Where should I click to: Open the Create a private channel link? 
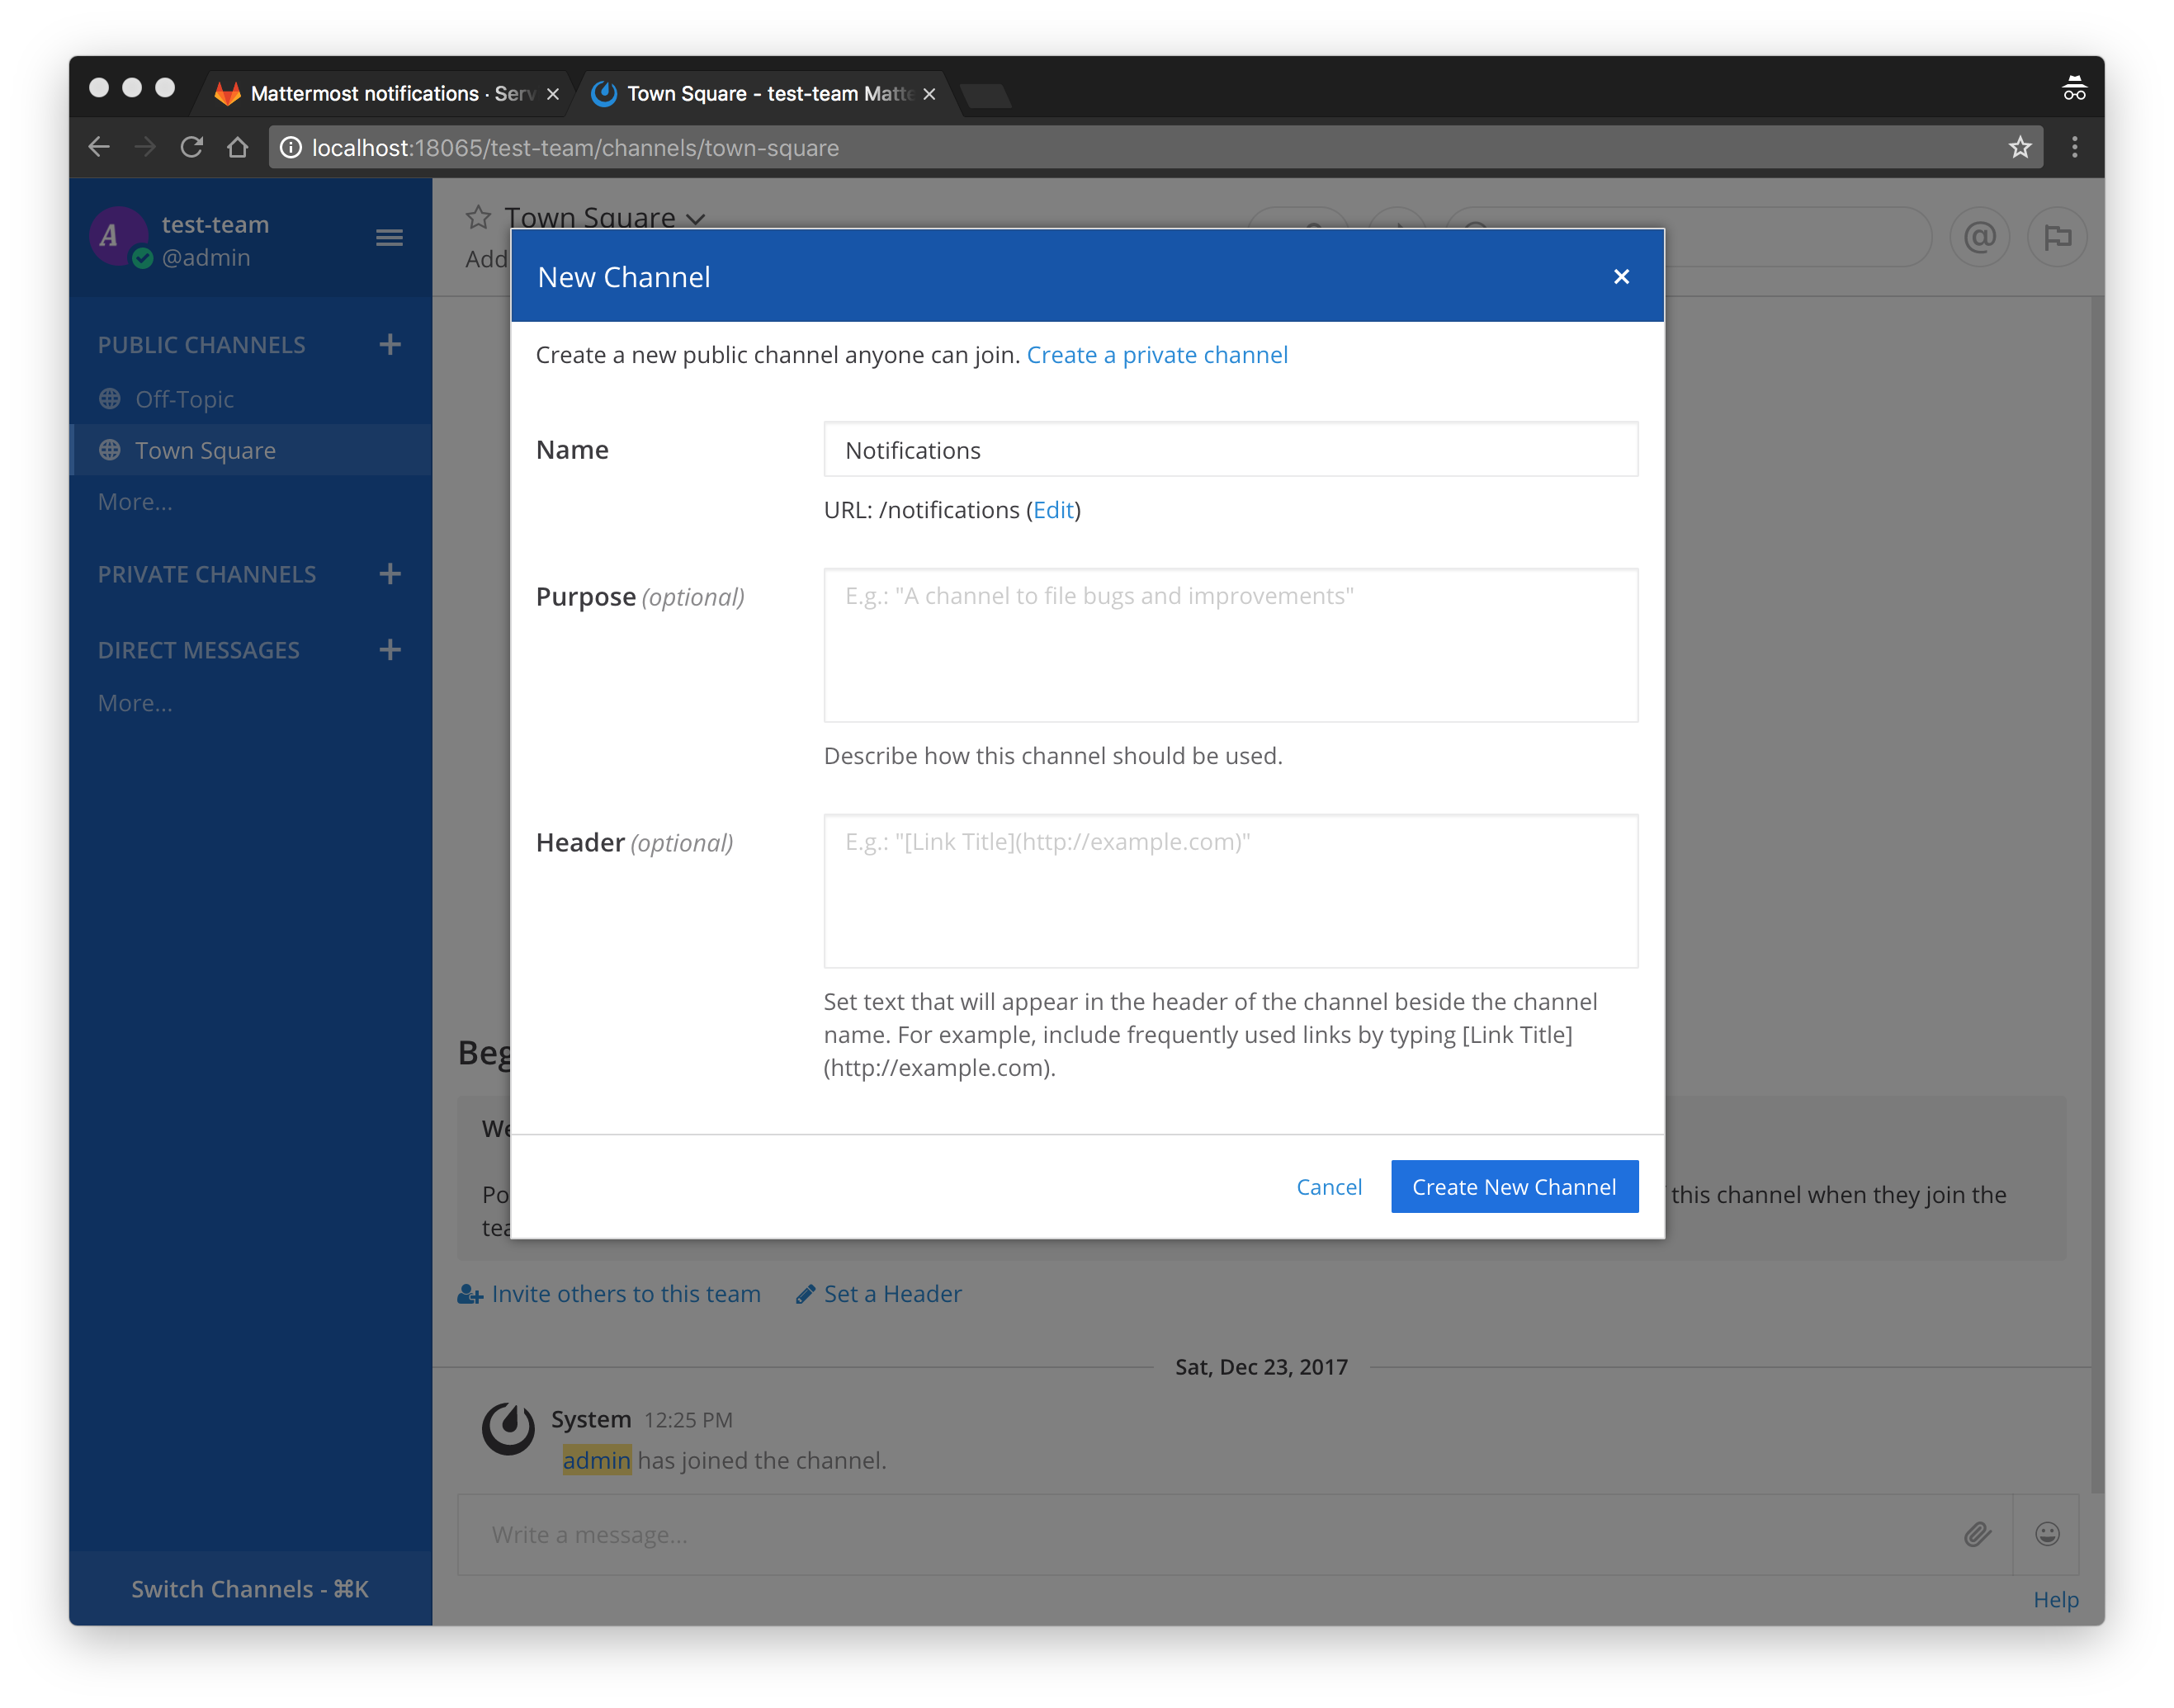pos(1156,355)
